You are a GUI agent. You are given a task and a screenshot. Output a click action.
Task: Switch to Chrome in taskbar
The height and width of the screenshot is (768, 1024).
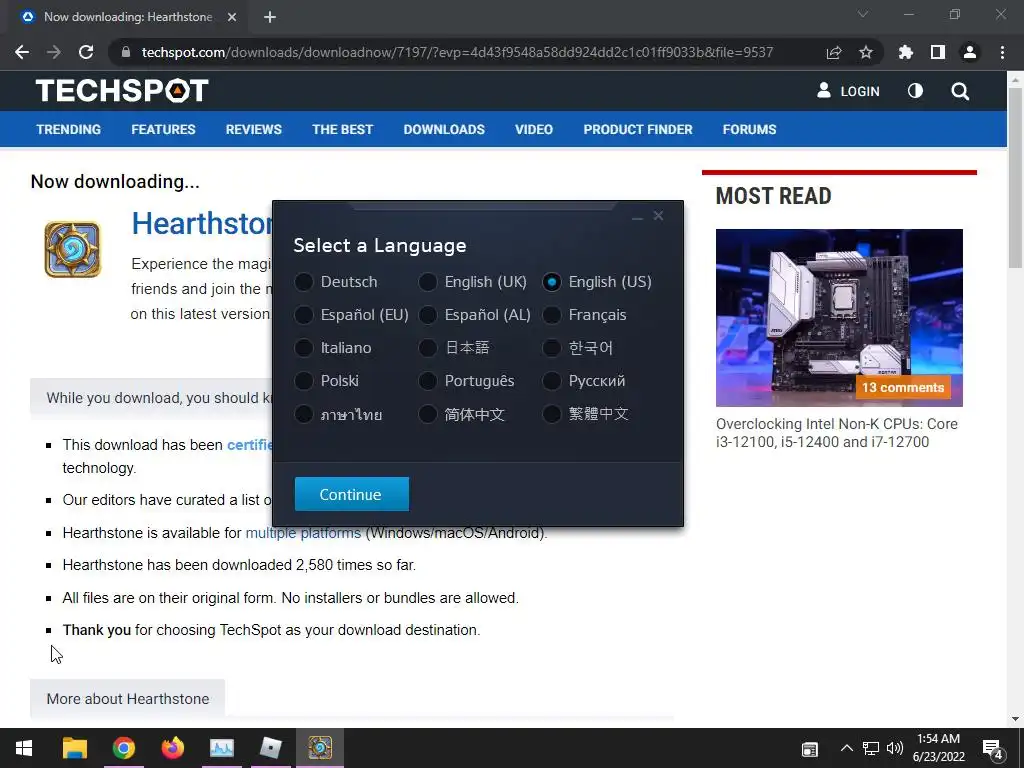coord(123,748)
